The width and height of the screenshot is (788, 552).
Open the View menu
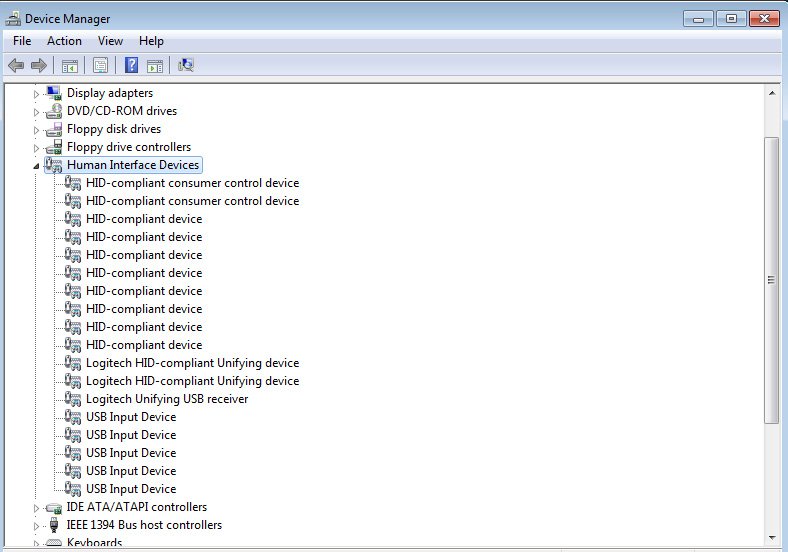tap(110, 41)
